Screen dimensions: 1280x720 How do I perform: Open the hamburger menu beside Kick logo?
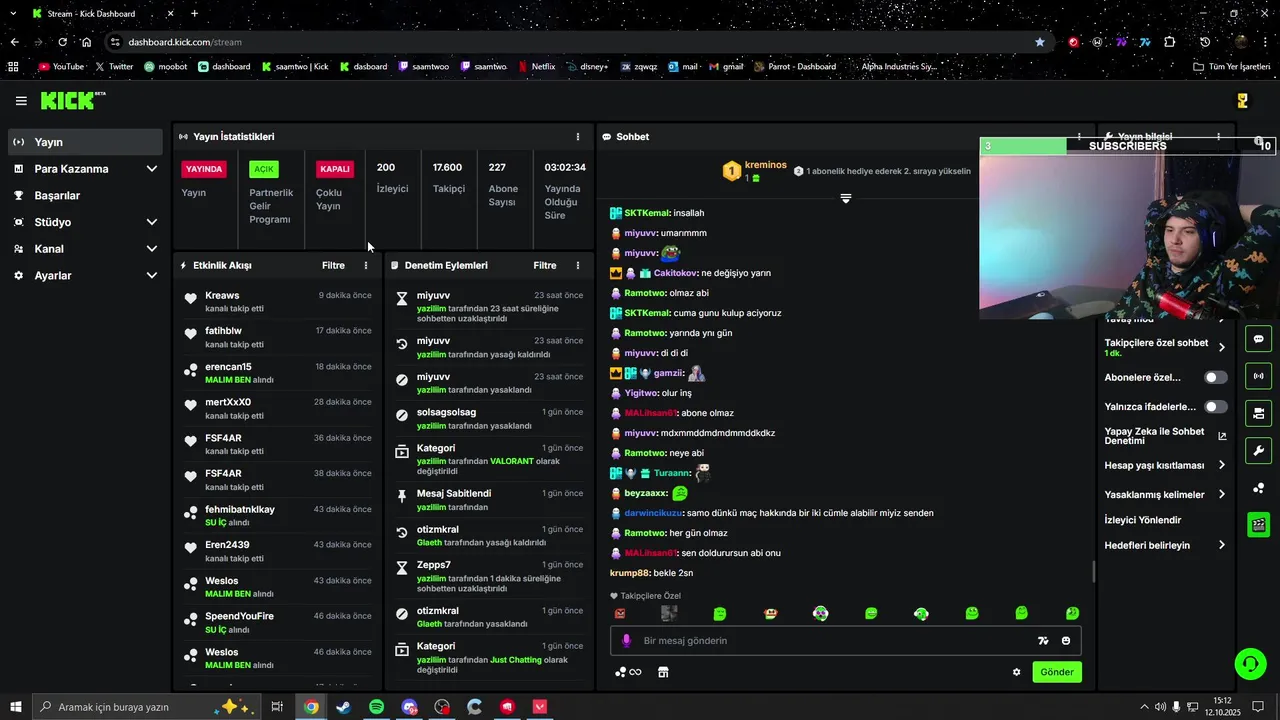click(21, 101)
